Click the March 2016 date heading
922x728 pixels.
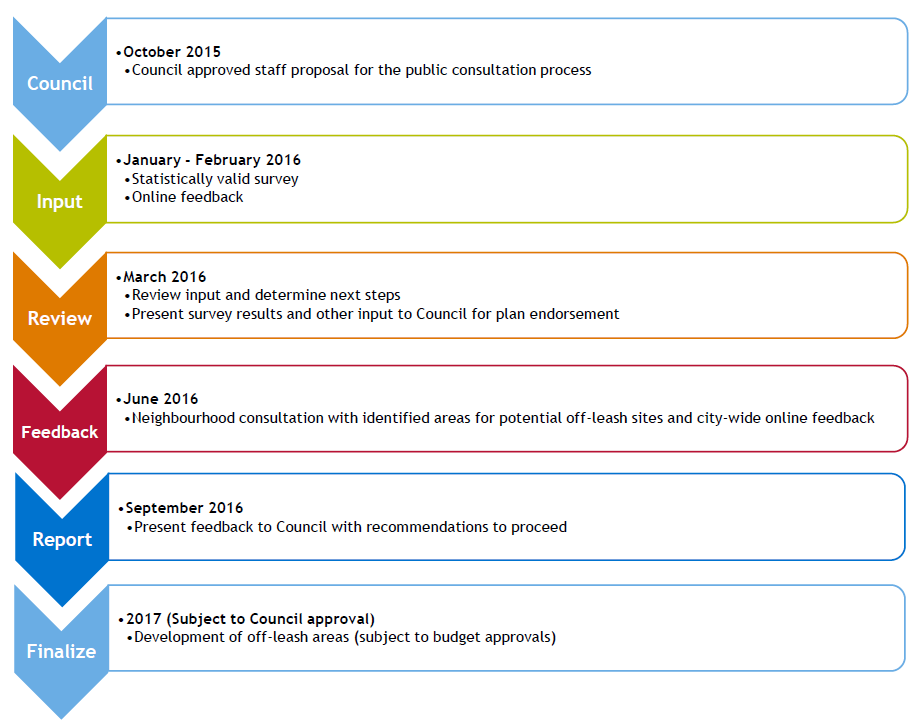(x=165, y=277)
